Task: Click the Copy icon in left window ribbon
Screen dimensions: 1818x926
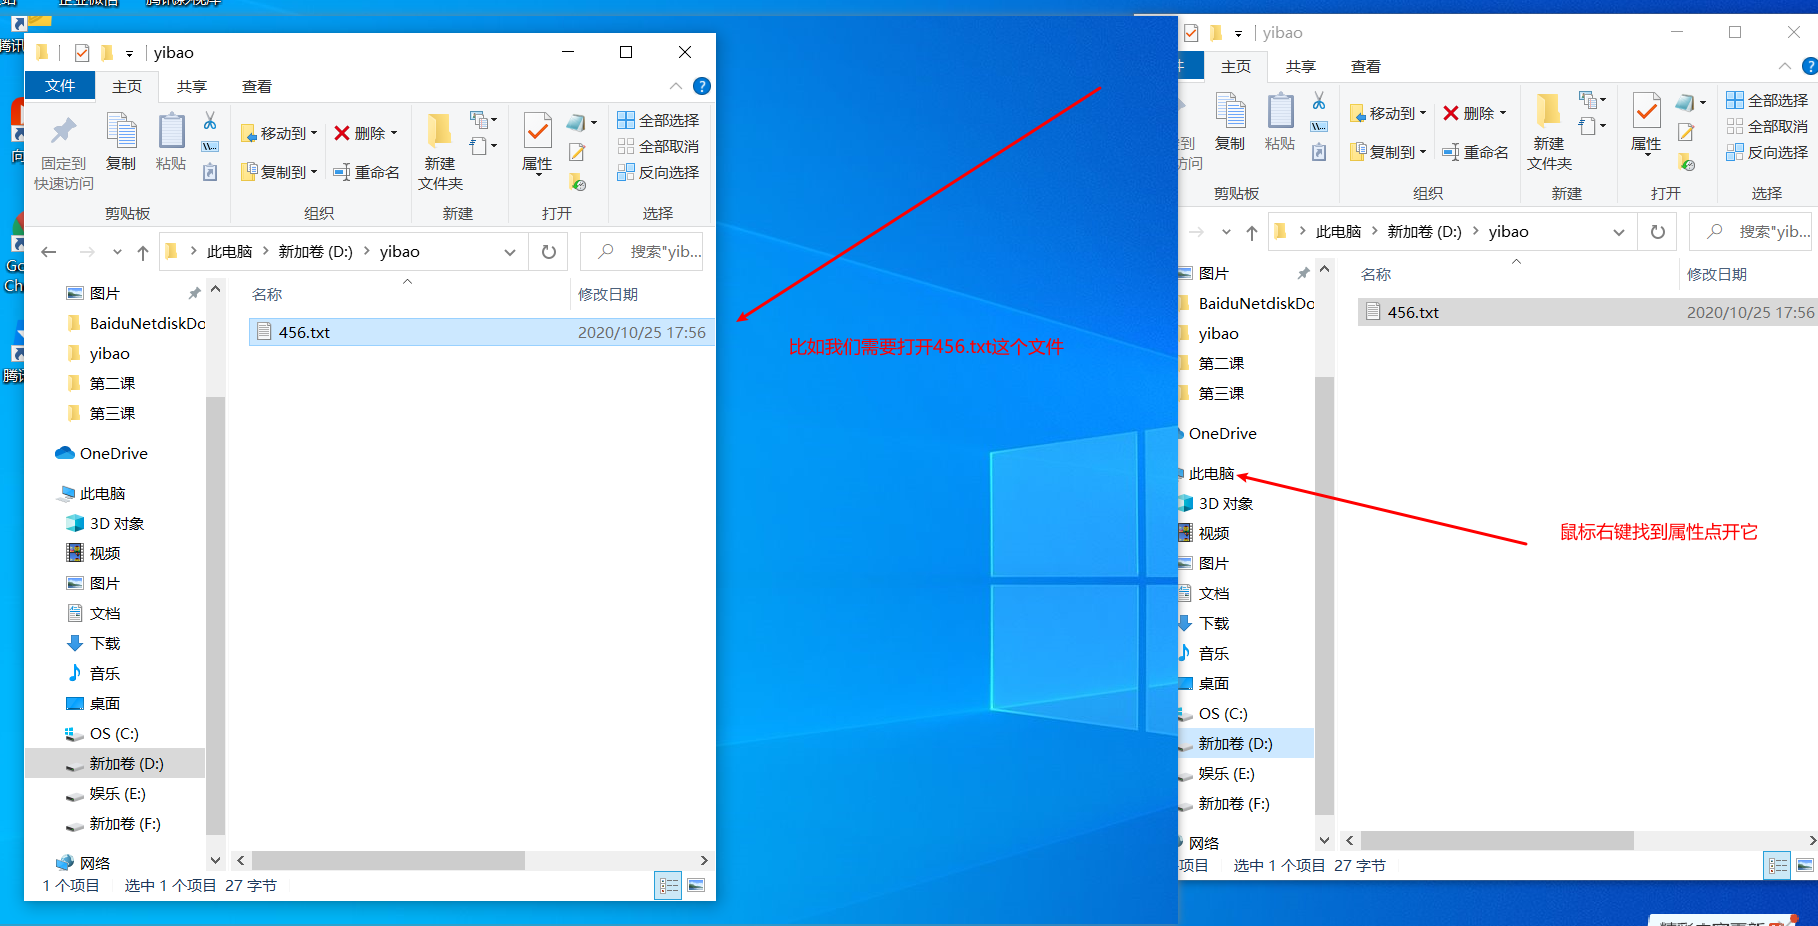Action: [x=121, y=142]
